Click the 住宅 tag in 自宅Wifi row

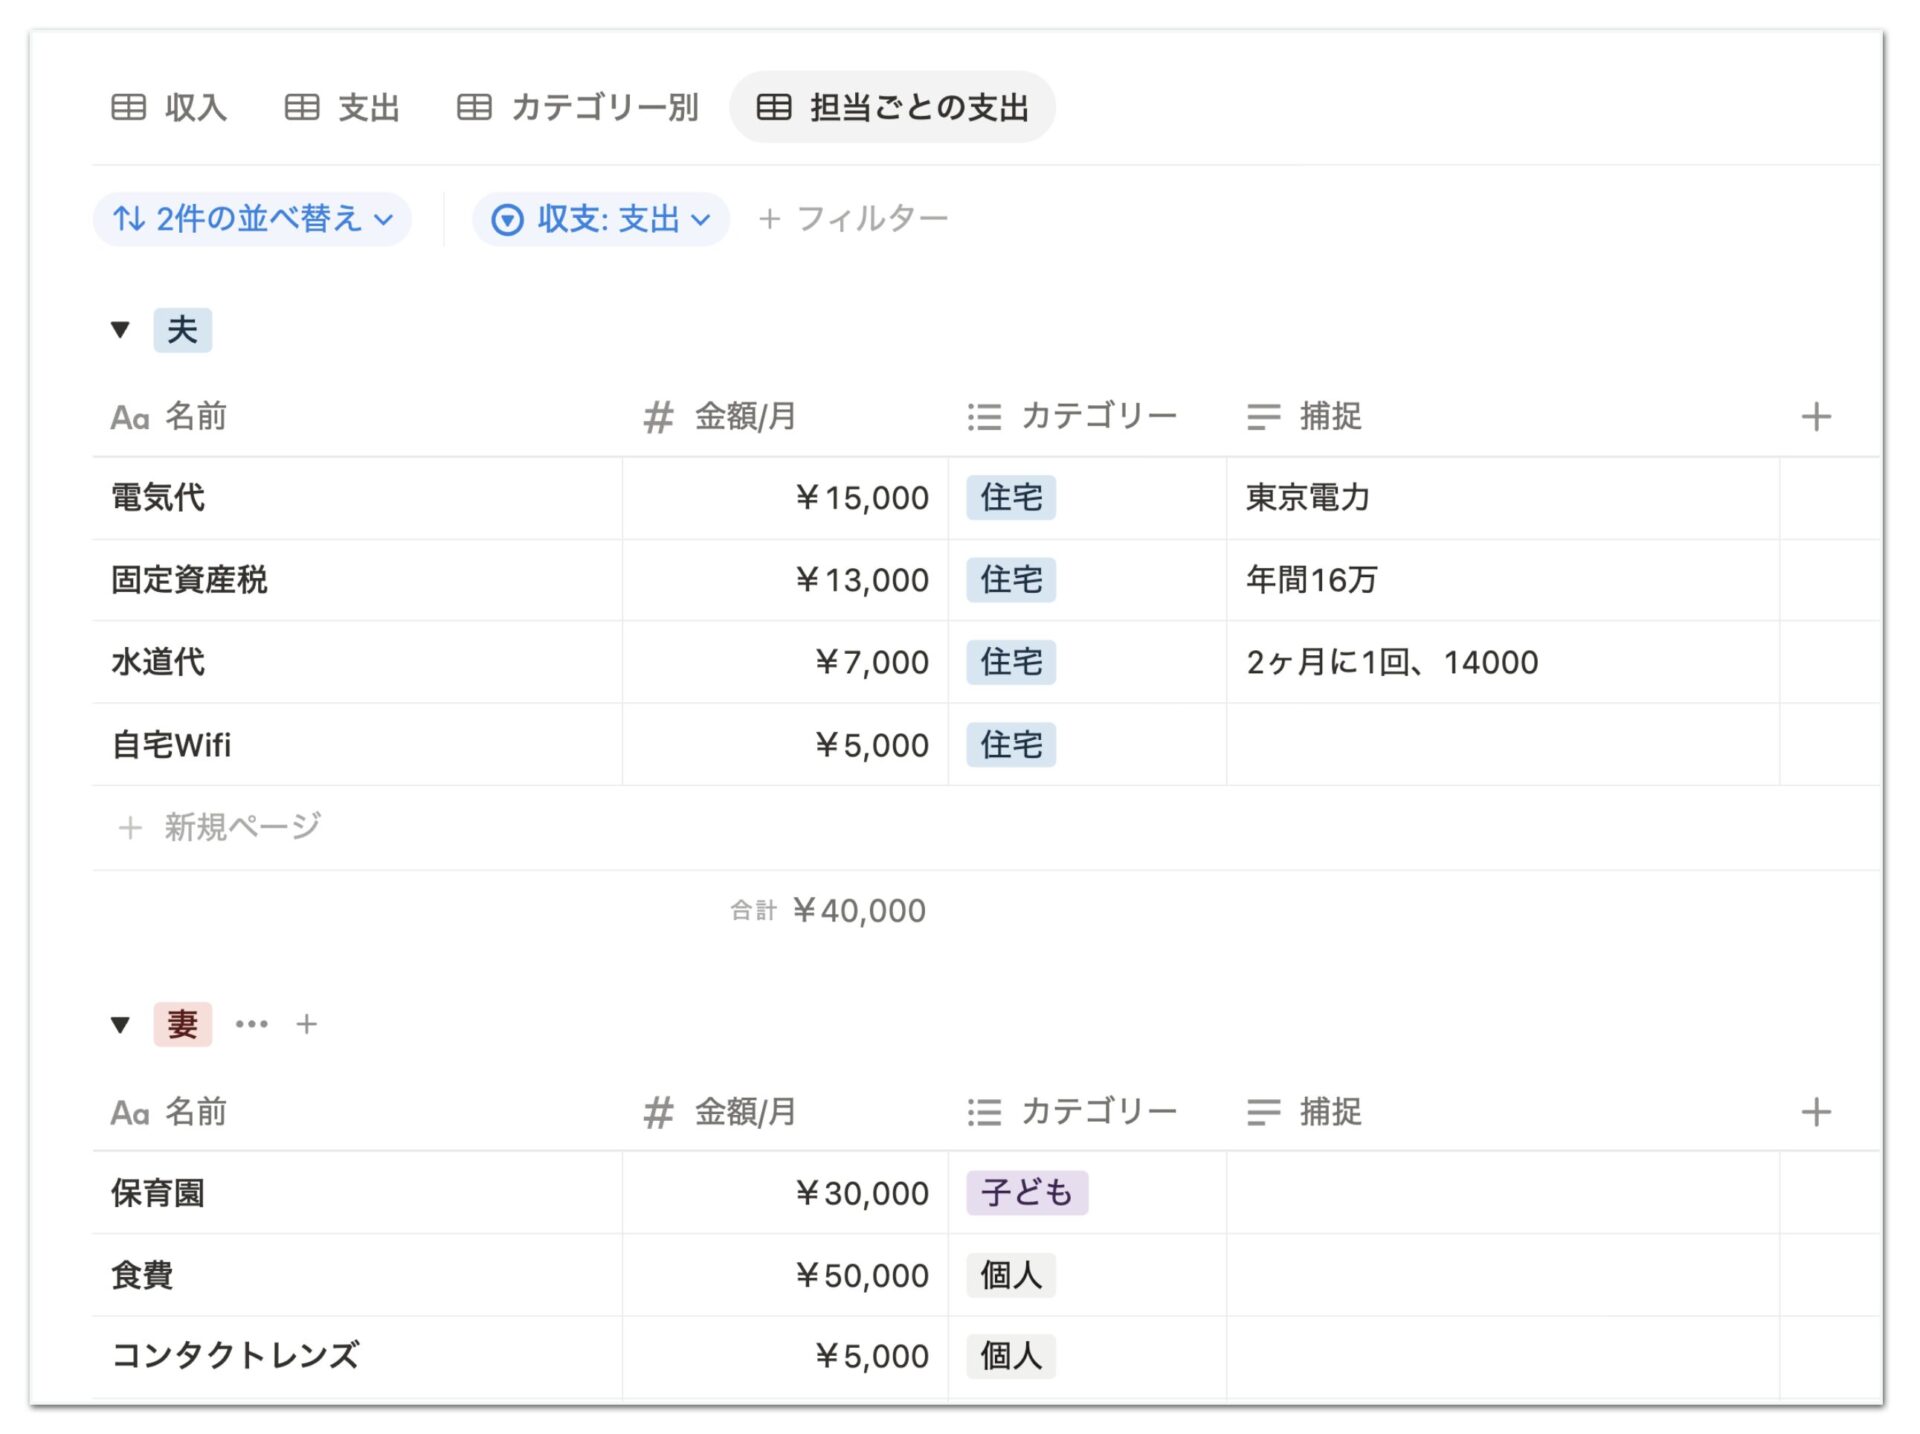tap(1011, 745)
